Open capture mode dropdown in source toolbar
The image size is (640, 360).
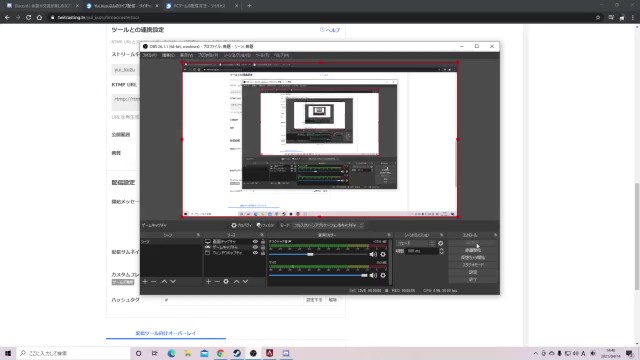(328, 225)
